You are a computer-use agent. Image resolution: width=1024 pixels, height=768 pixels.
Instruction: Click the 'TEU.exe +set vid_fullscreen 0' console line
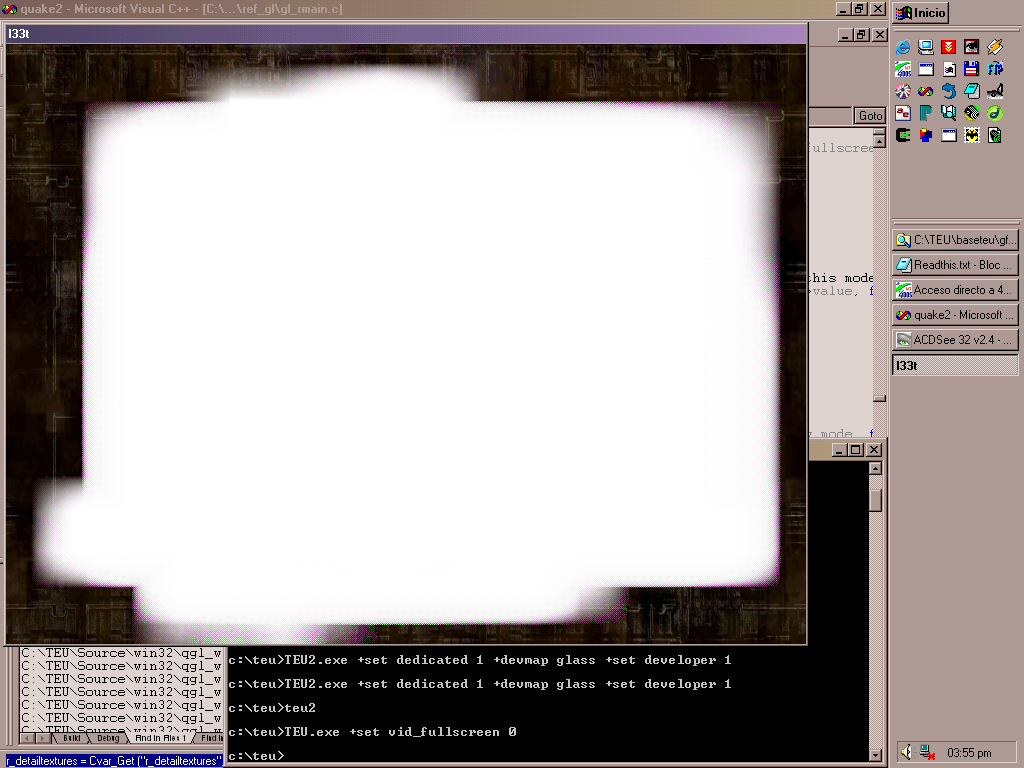[373, 732]
